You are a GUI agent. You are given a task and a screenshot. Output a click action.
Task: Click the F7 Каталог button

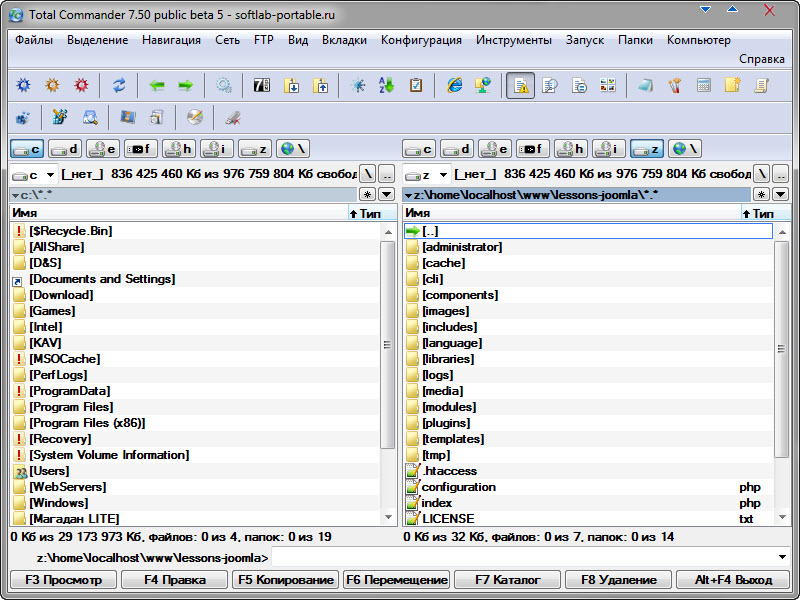click(508, 580)
